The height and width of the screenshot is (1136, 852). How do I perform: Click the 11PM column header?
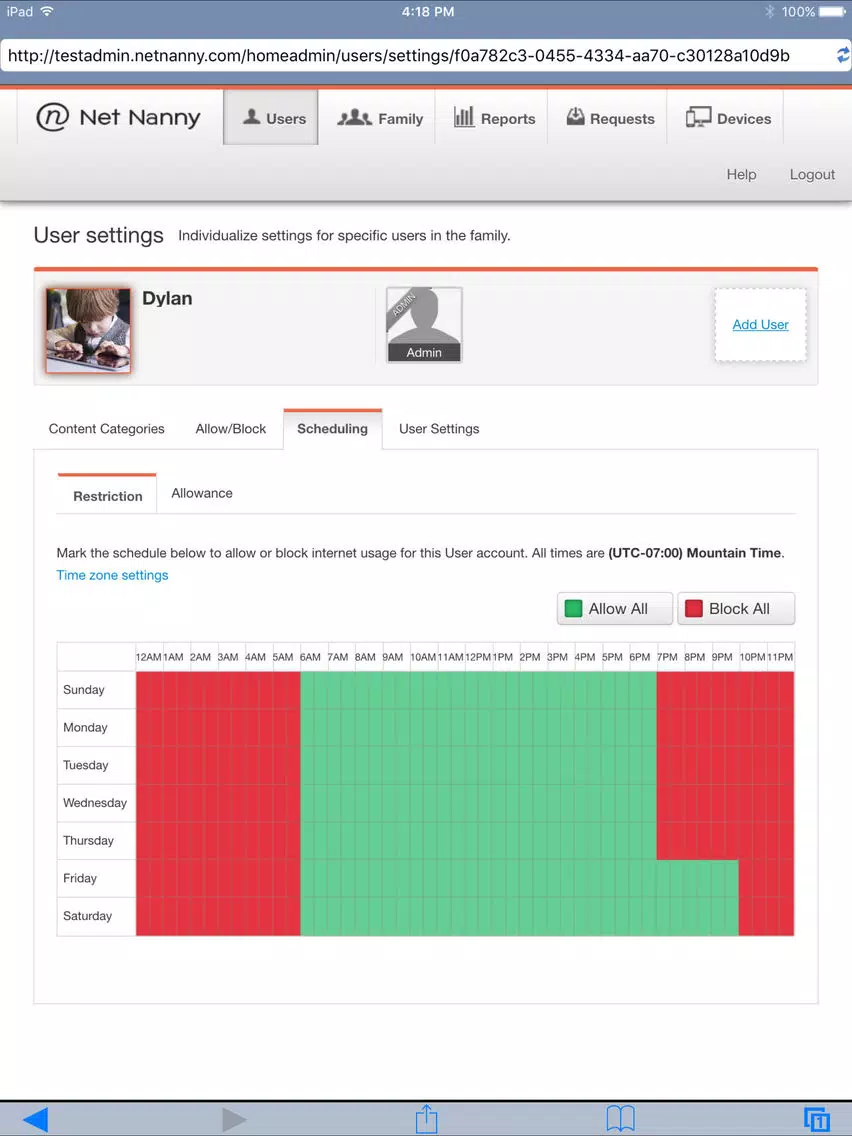[x=780, y=657]
